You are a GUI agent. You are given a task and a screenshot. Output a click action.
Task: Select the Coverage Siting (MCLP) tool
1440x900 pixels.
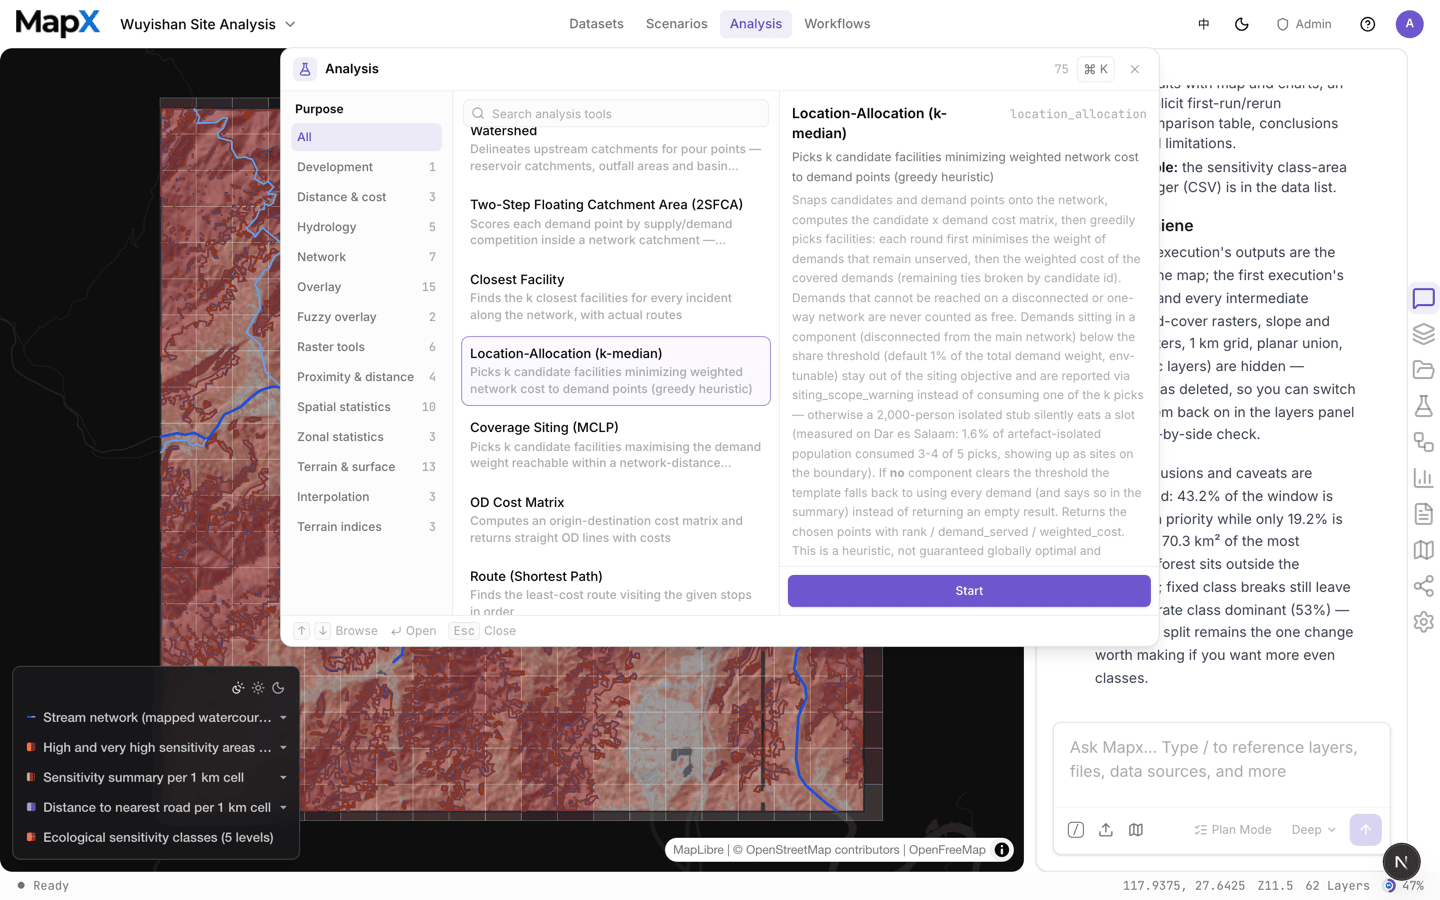(616, 445)
